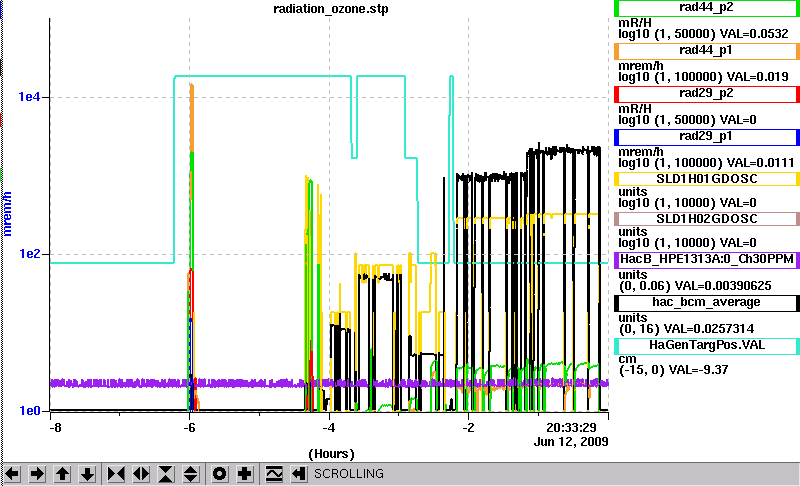Image resolution: width=800 pixels, height=486 pixels.
Task: Click the SCROLLING status label
Action: [x=348, y=474]
